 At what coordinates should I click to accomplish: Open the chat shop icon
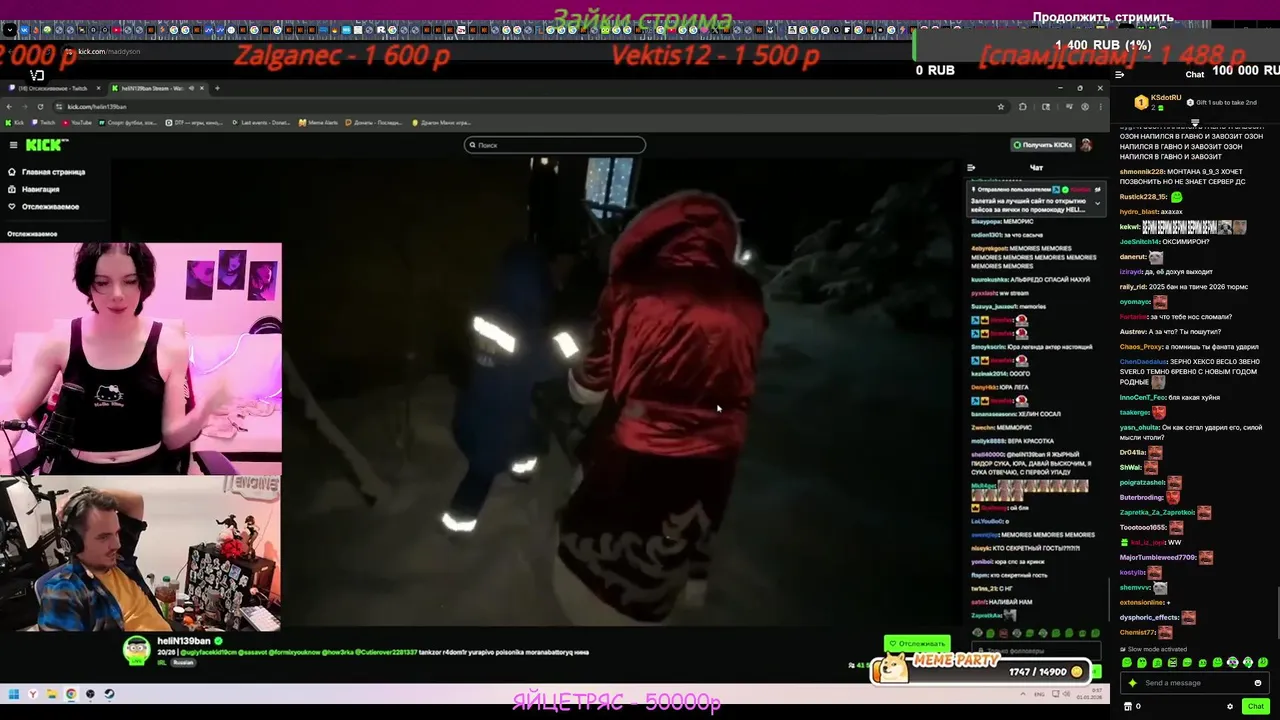coord(1128,706)
